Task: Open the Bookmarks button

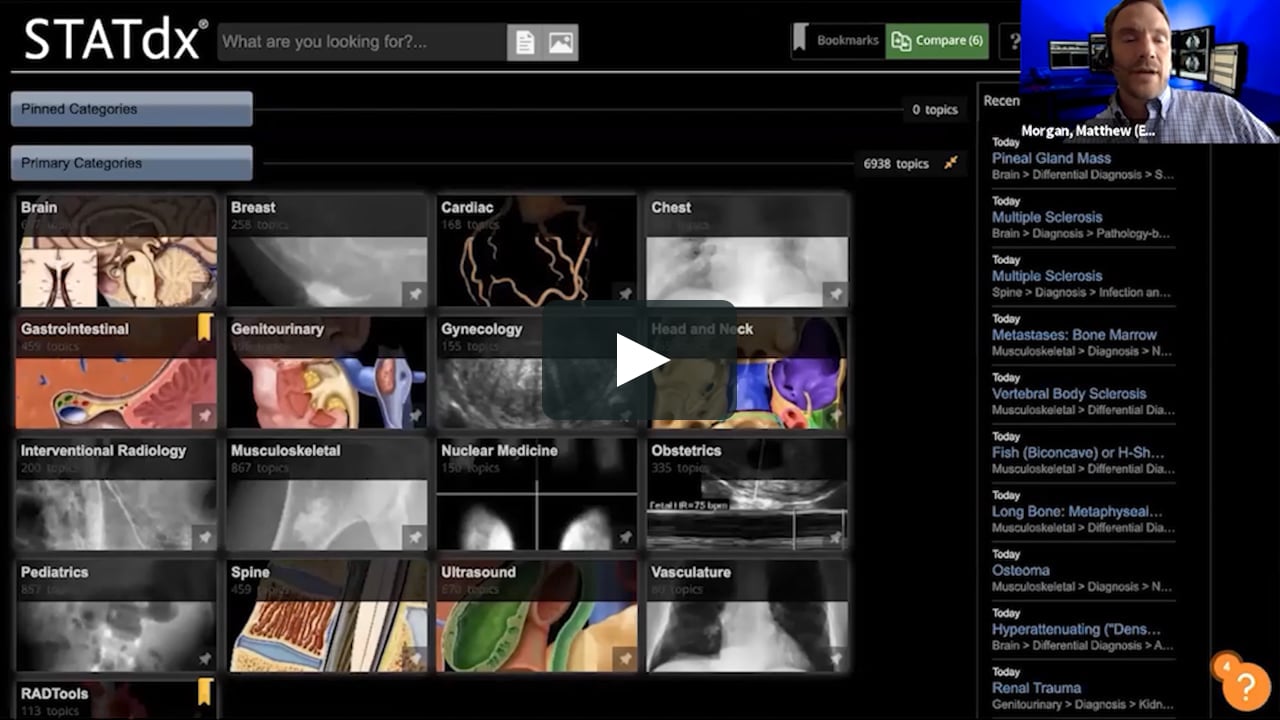Action: (838, 41)
